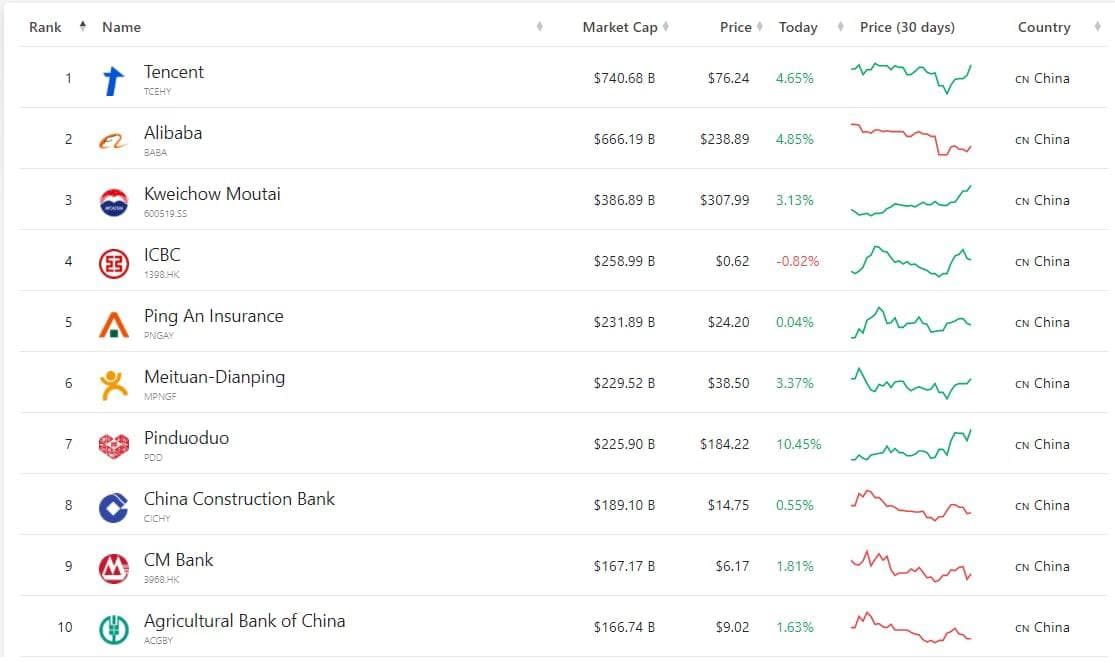Viewport: 1115px width, 663px height.
Task: Click the Ping An Insurance logo icon
Action: point(113,324)
